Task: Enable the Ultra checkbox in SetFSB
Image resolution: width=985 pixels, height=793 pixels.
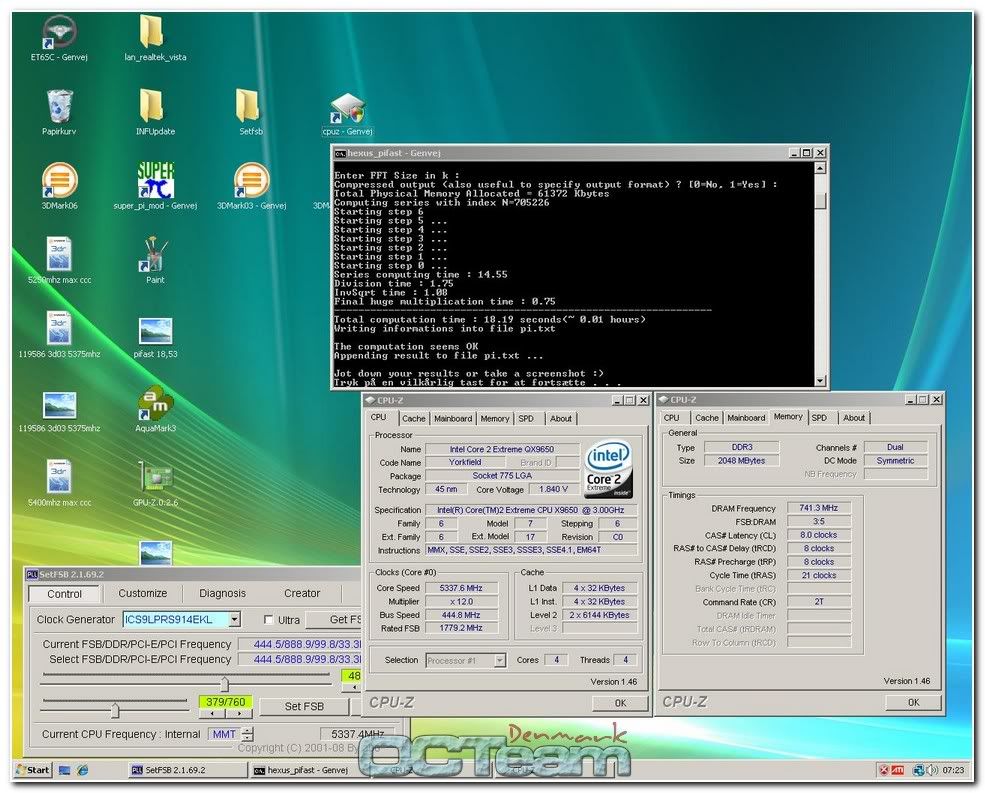Action: click(x=268, y=620)
